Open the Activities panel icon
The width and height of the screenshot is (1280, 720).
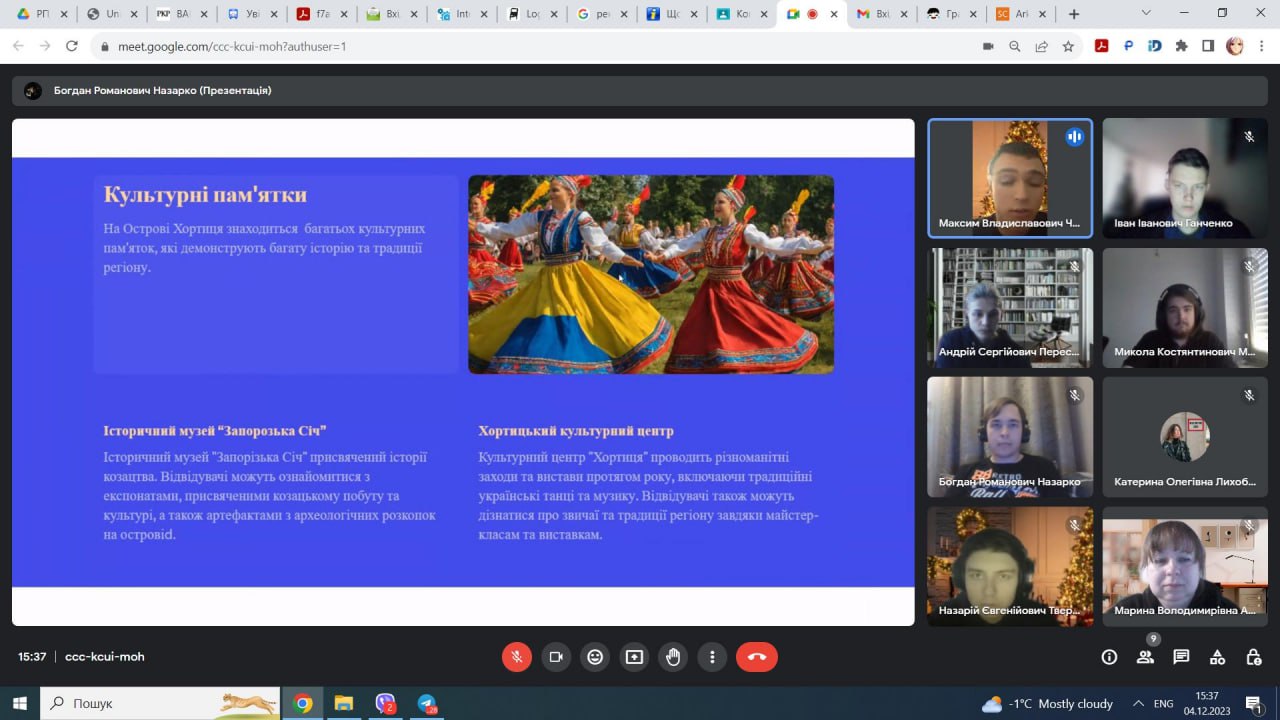point(1217,657)
